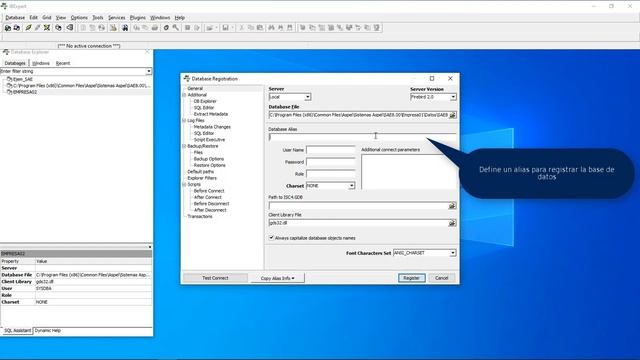Open the Services menu
The height and width of the screenshot is (360, 640).
coord(117,18)
